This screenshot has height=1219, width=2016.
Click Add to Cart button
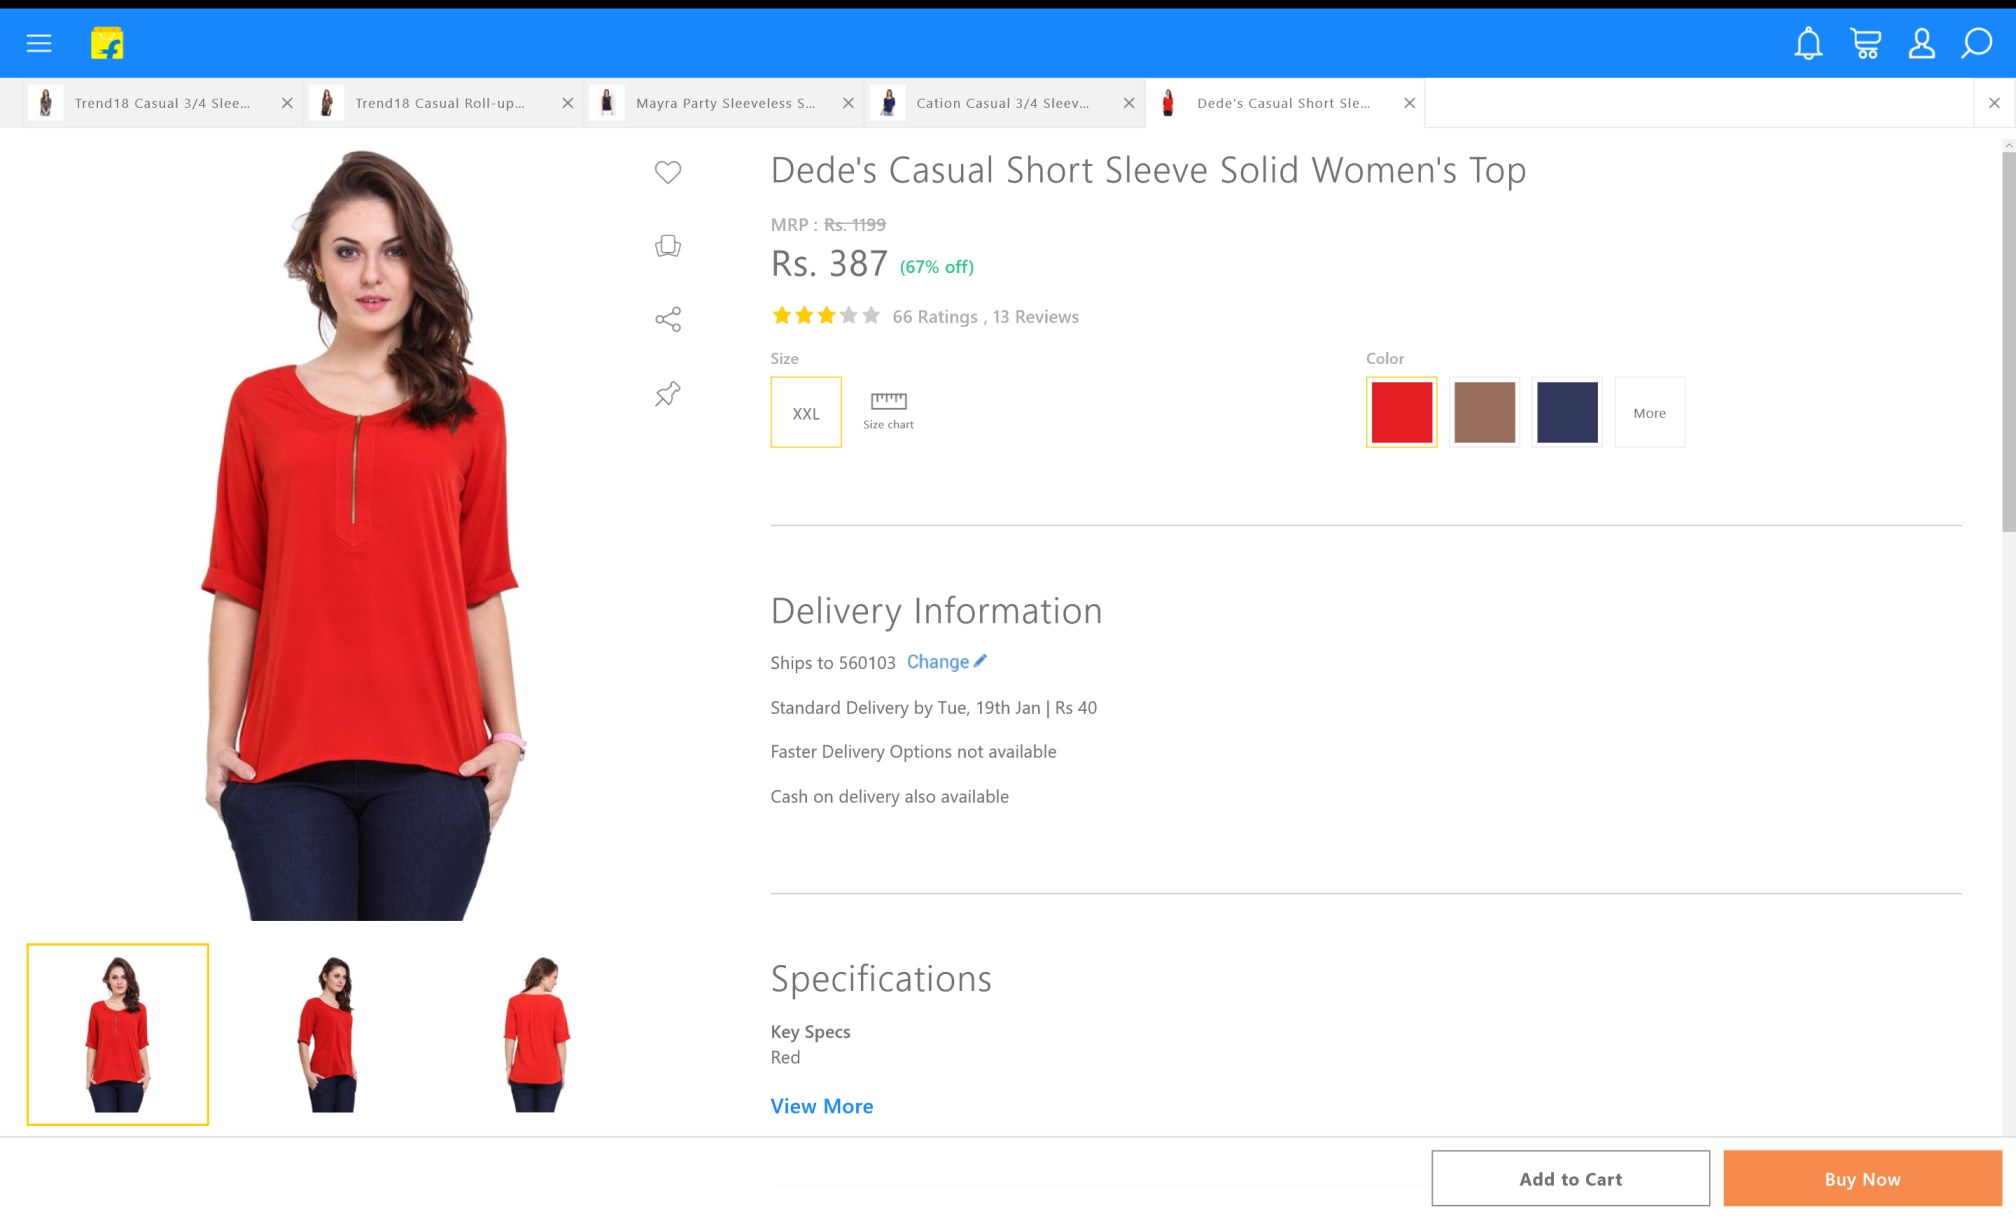[x=1570, y=1178]
